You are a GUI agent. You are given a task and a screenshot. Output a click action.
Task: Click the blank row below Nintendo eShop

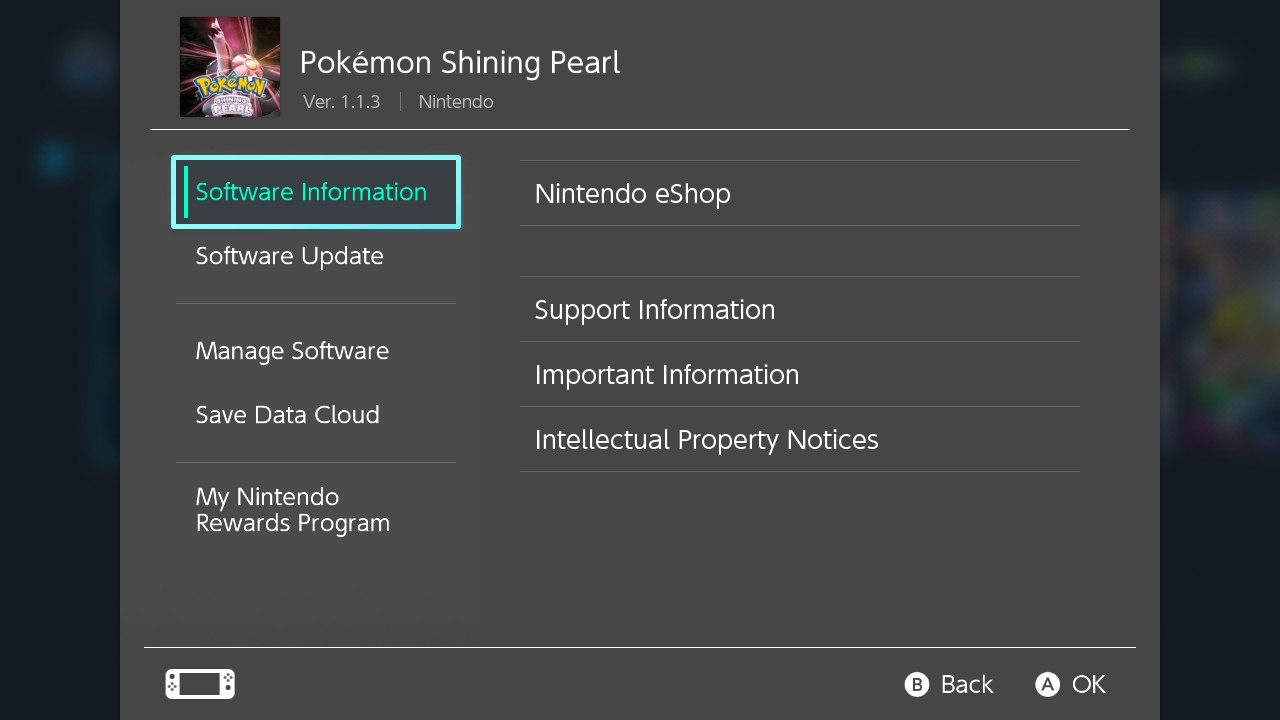(x=799, y=251)
